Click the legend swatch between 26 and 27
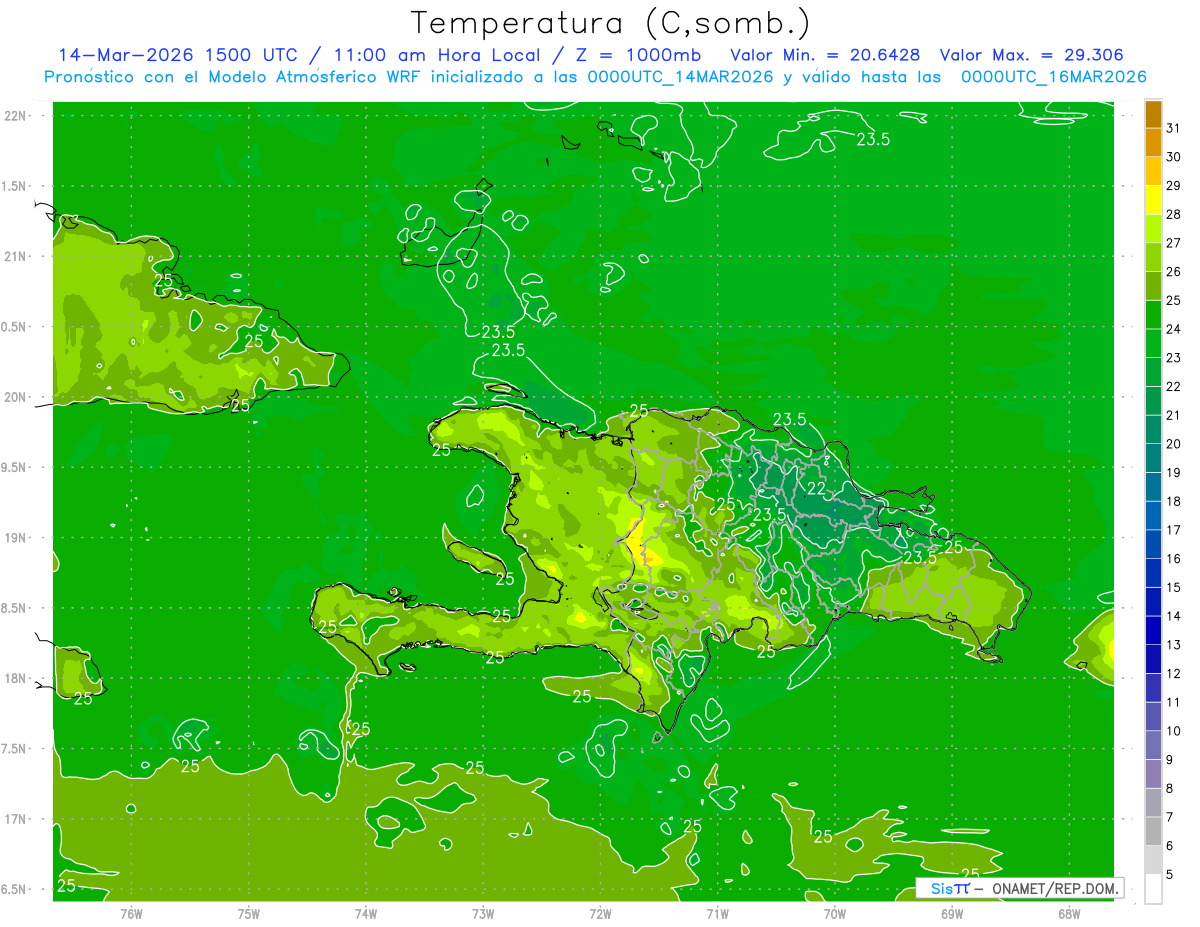Image resolution: width=1200 pixels, height=927 pixels. [x=1153, y=257]
